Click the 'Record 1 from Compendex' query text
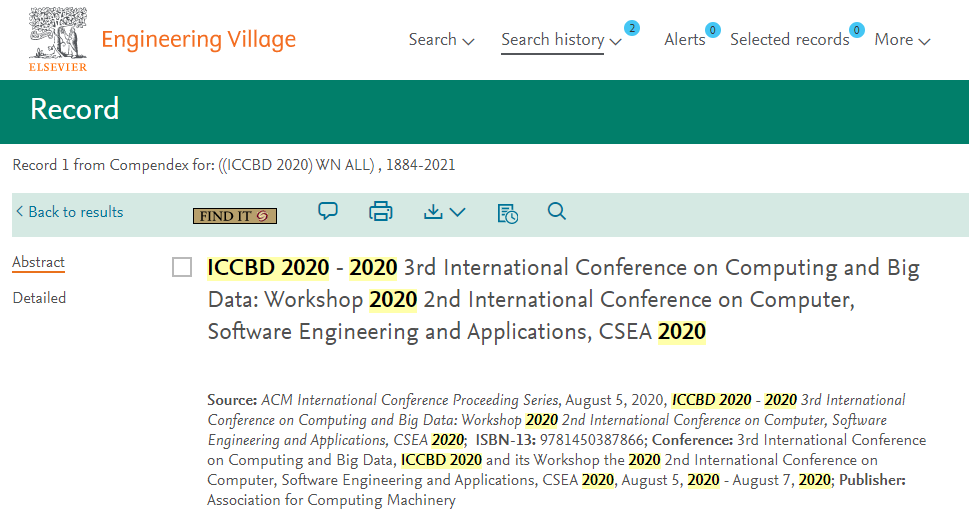 [x=234, y=165]
